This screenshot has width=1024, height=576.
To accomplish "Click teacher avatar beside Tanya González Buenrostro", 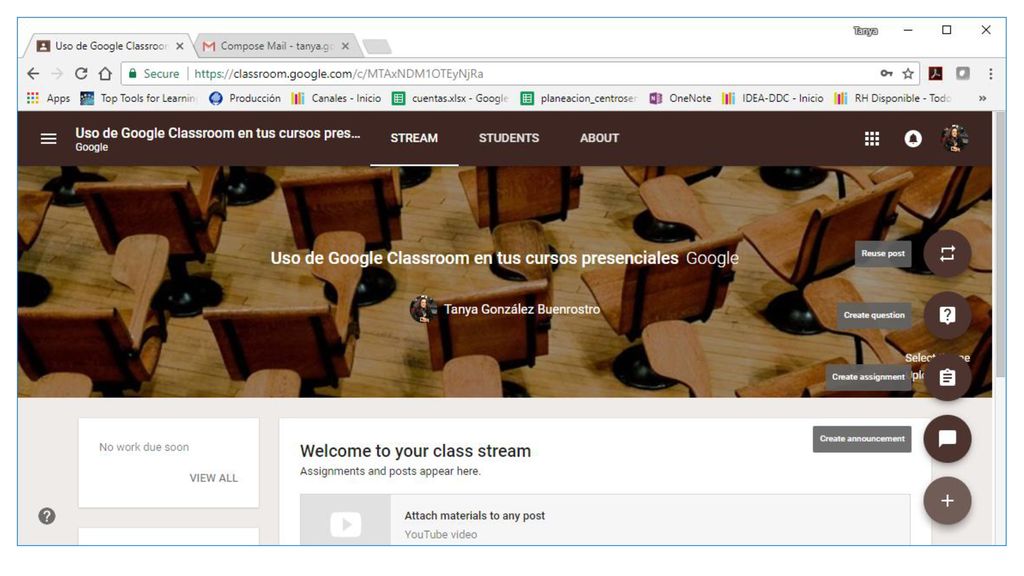I will (x=423, y=309).
